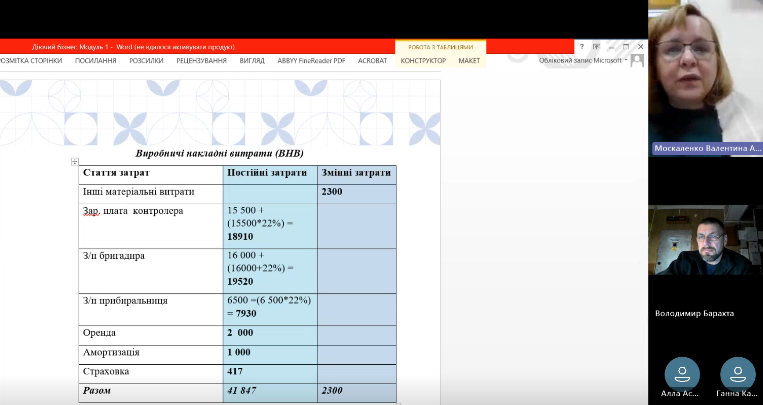Select Алла participant avatar icon
763x405 pixels.
point(681,372)
